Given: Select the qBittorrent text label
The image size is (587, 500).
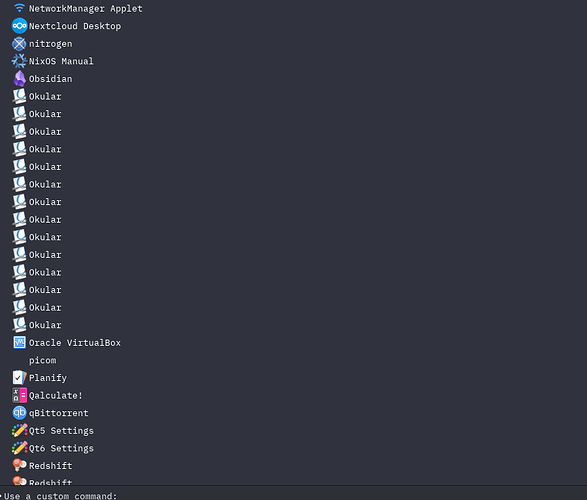Looking at the screenshot, I should [x=59, y=413].
